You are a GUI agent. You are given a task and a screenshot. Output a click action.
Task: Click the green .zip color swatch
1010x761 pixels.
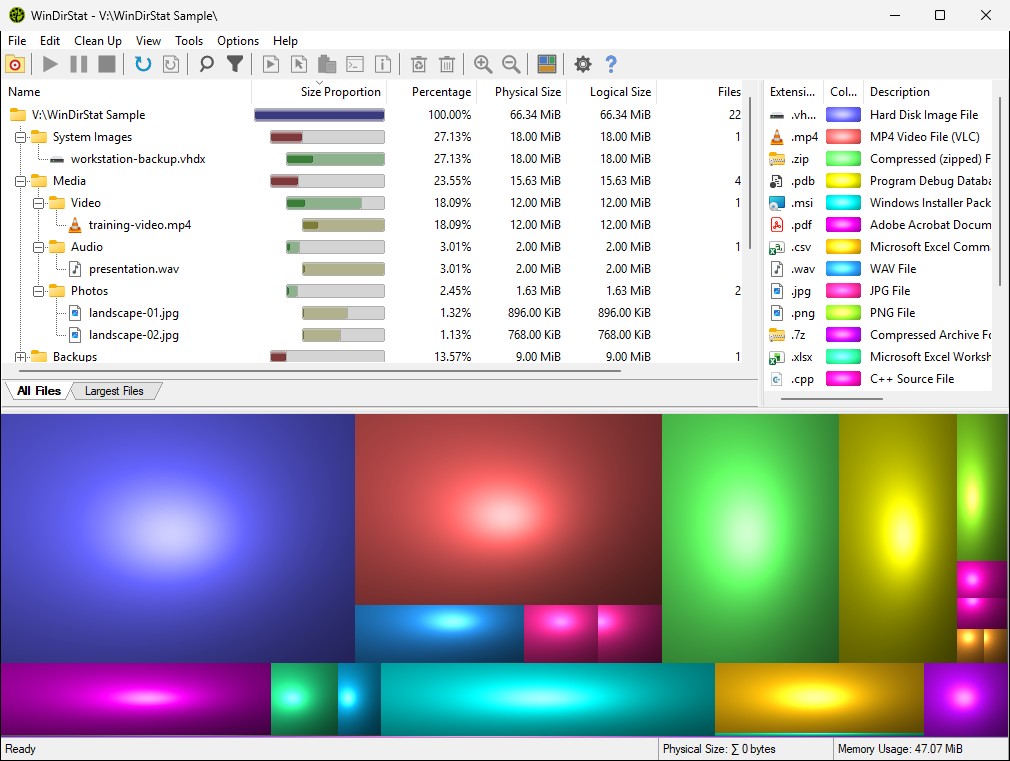843,159
